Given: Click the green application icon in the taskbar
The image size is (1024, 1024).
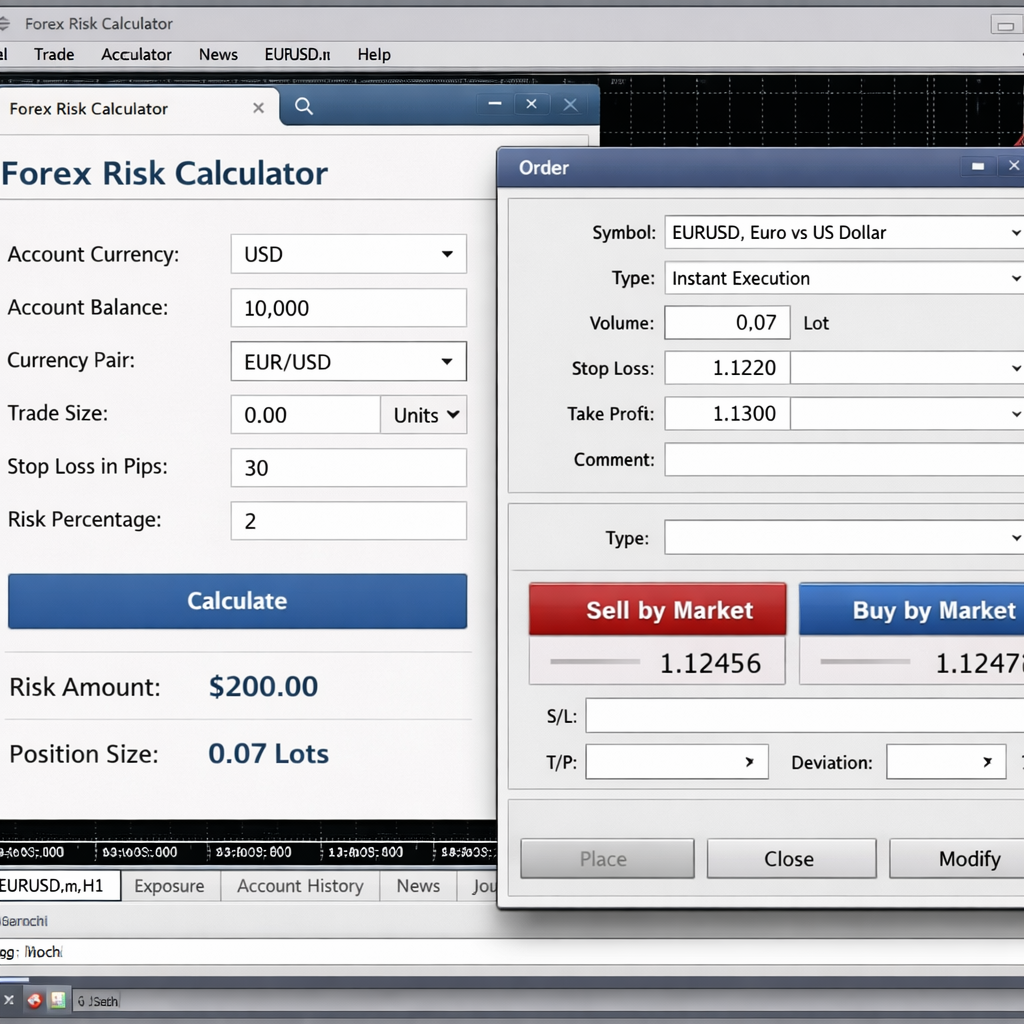Looking at the screenshot, I should pos(57,1000).
